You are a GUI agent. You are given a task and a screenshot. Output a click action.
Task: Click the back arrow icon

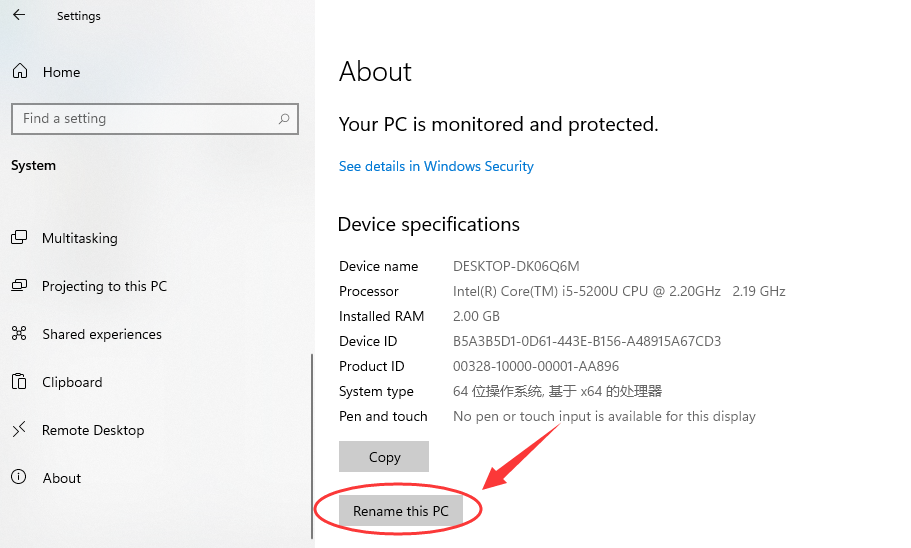click(19, 15)
